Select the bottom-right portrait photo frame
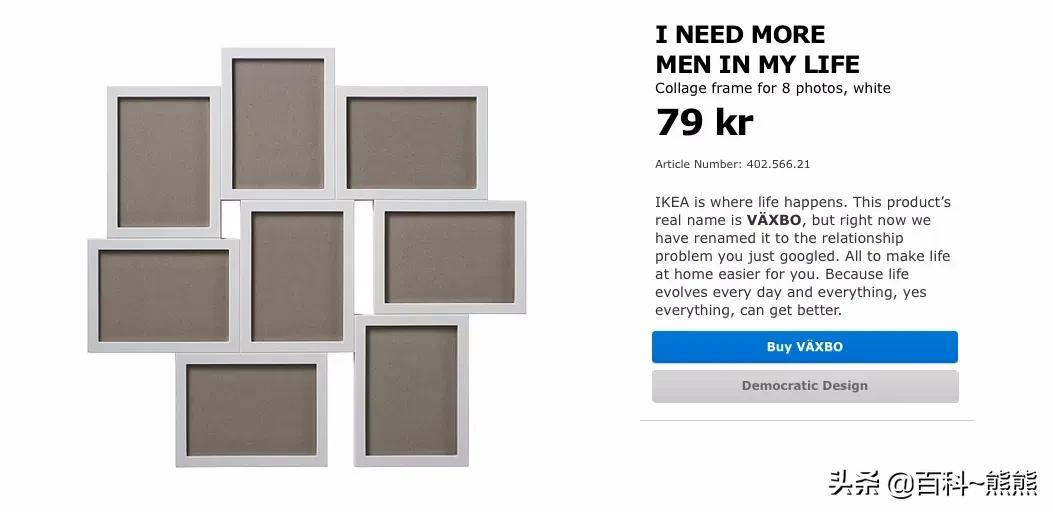The height and width of the screenshot is (512, 1053). point(412,390)
